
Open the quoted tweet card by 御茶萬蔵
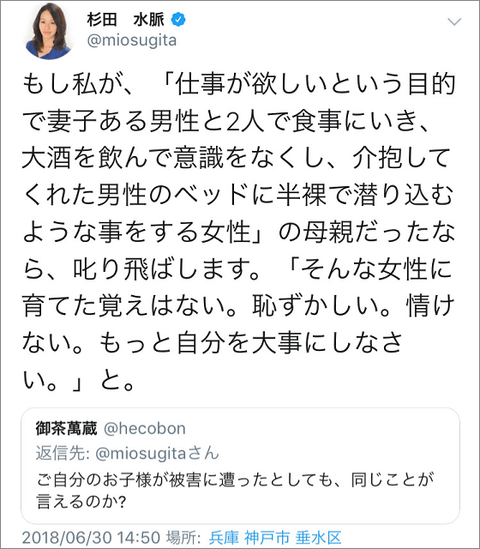240,465
